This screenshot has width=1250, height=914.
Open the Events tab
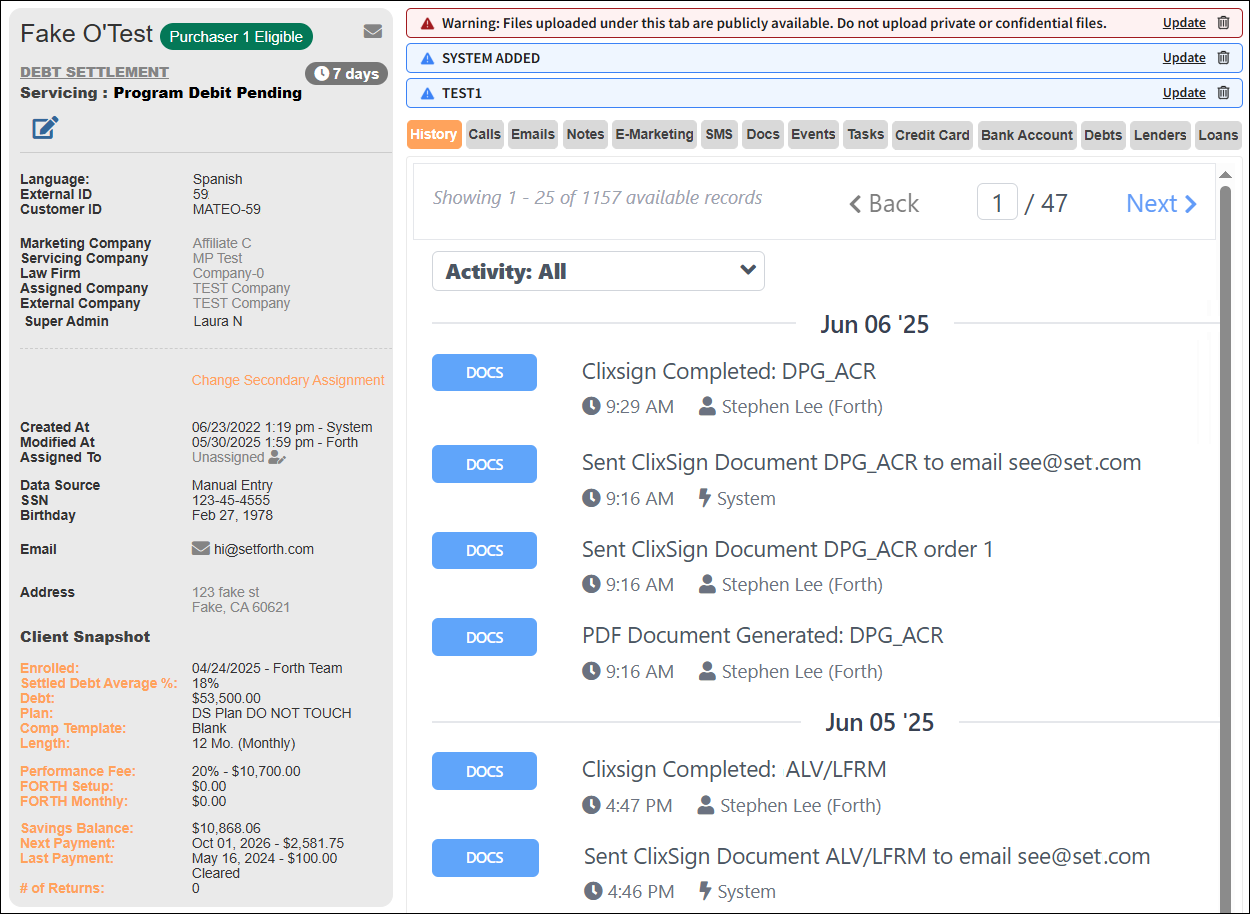tap(813, 134)
